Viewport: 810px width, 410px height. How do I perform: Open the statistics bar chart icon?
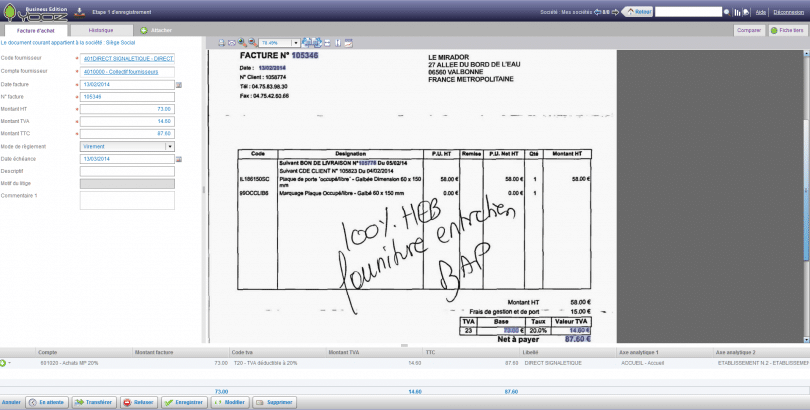738,12
